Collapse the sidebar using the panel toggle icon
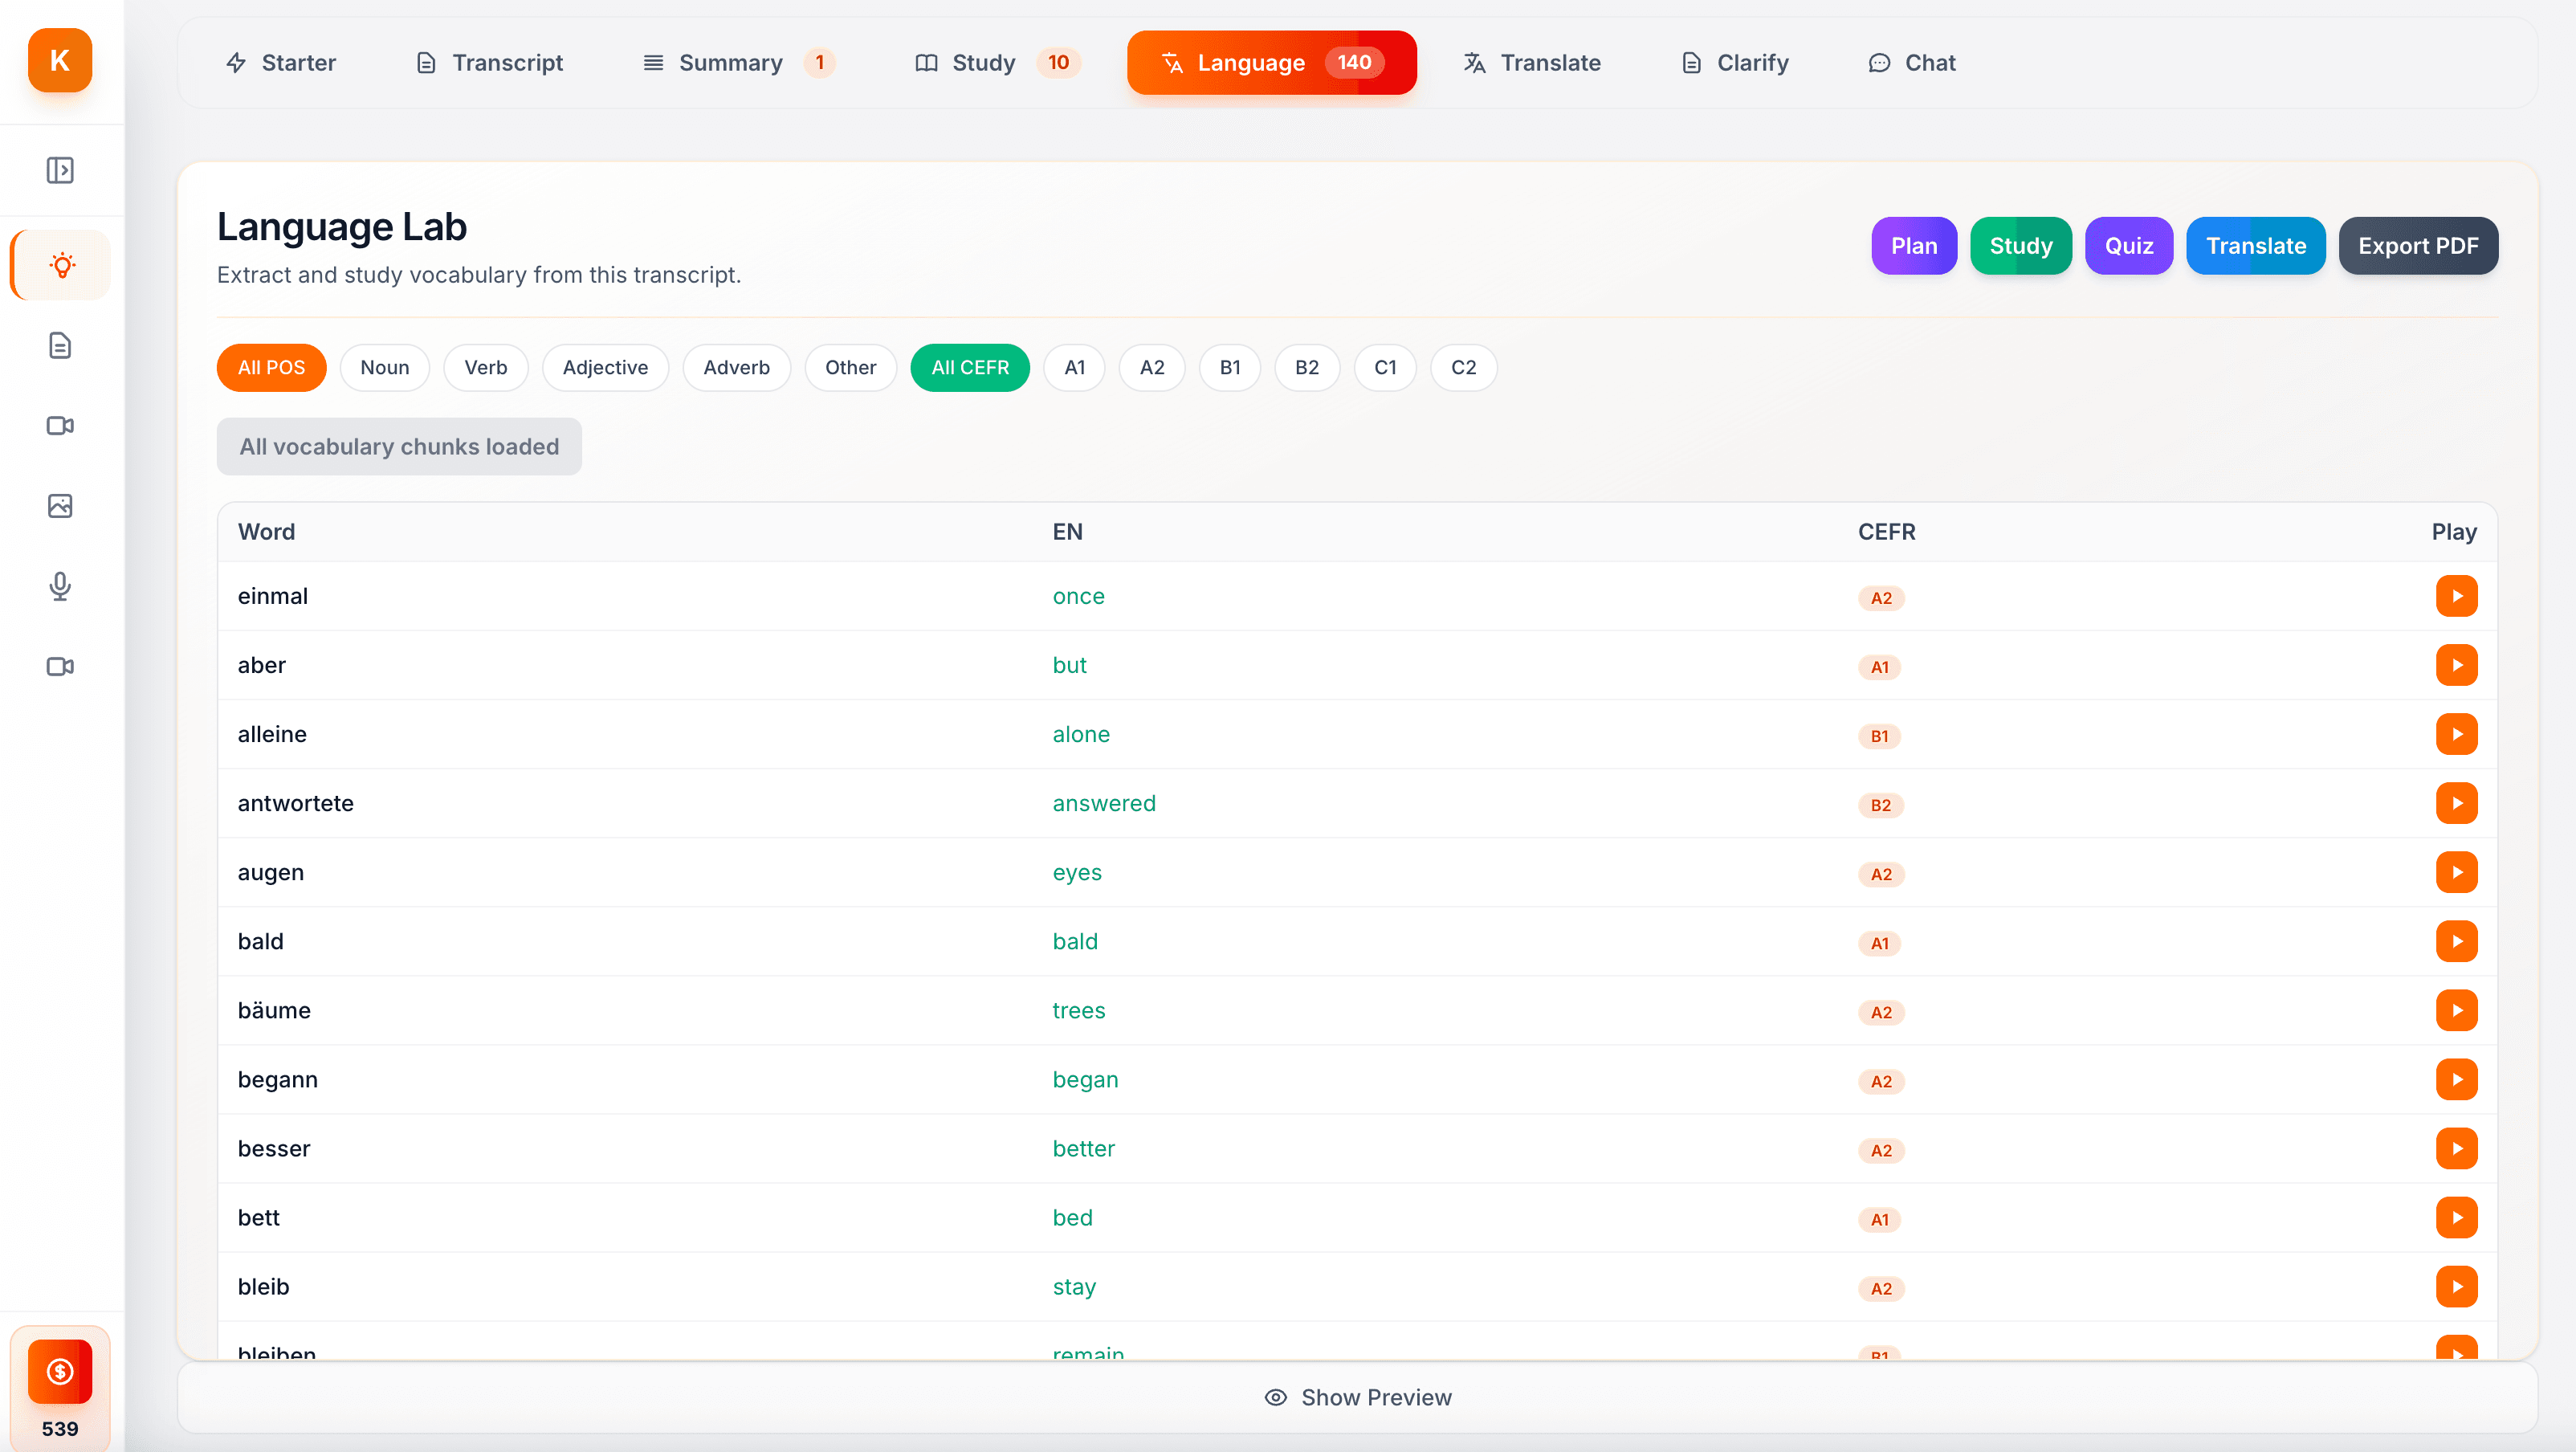The width and height of the screenshot is (2576, 1452). pyautogui.click(x=59, y=170)
